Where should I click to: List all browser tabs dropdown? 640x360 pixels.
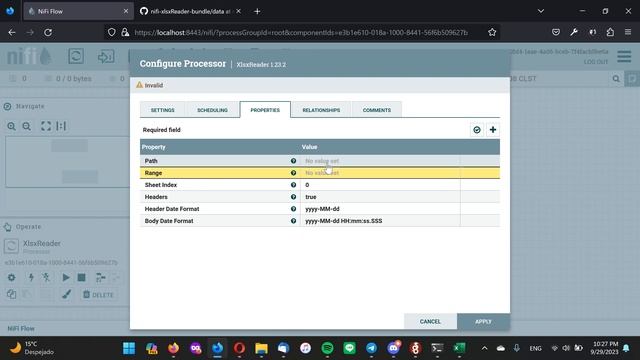pos(541,11)
